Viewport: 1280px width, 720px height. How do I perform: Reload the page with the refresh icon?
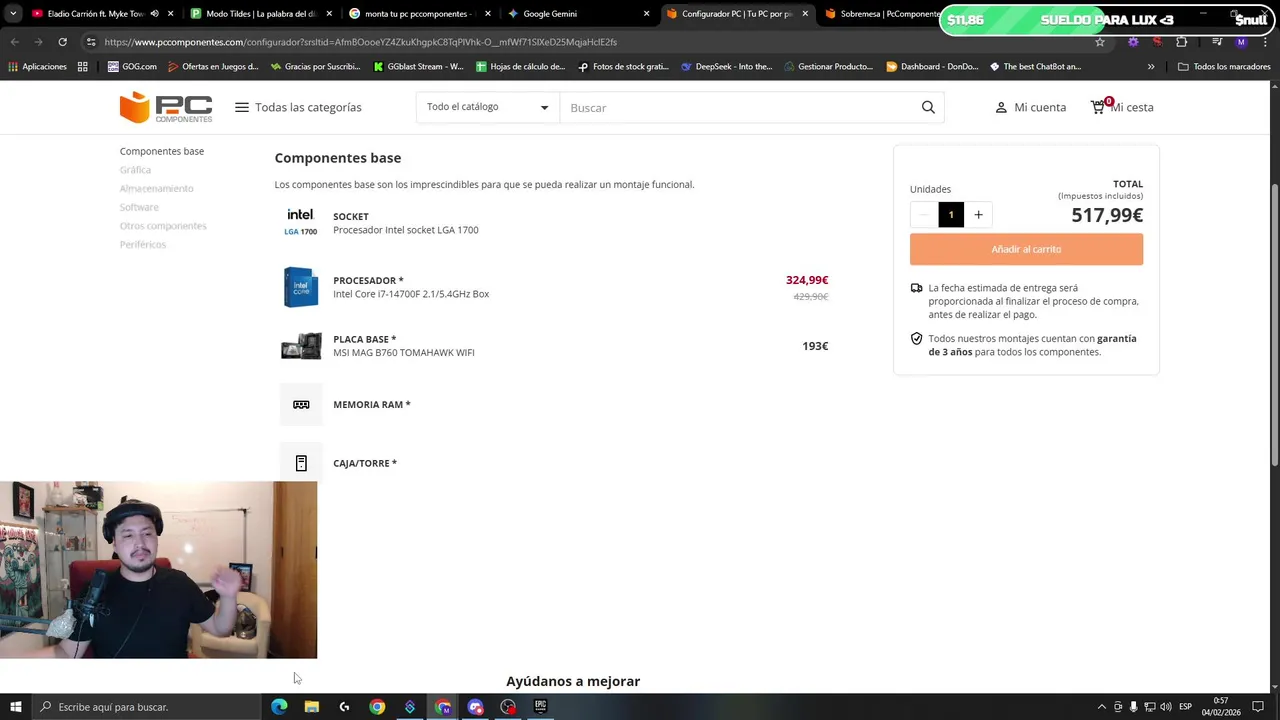62,42
